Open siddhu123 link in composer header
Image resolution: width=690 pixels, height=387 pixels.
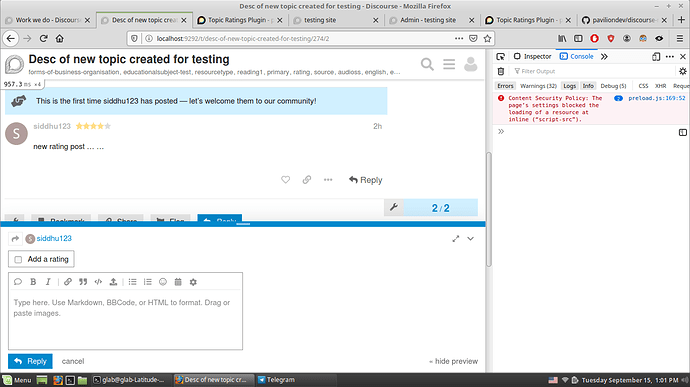[54, 238]
